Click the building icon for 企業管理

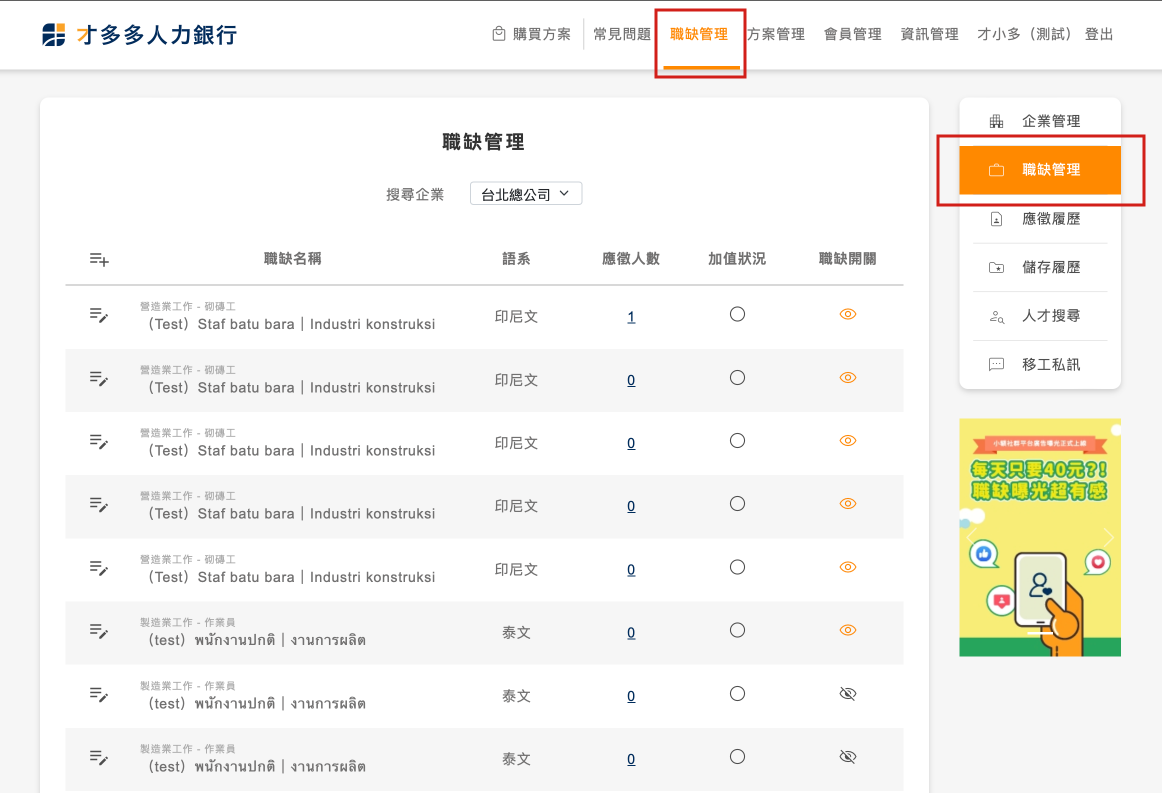tap(996, 121)
